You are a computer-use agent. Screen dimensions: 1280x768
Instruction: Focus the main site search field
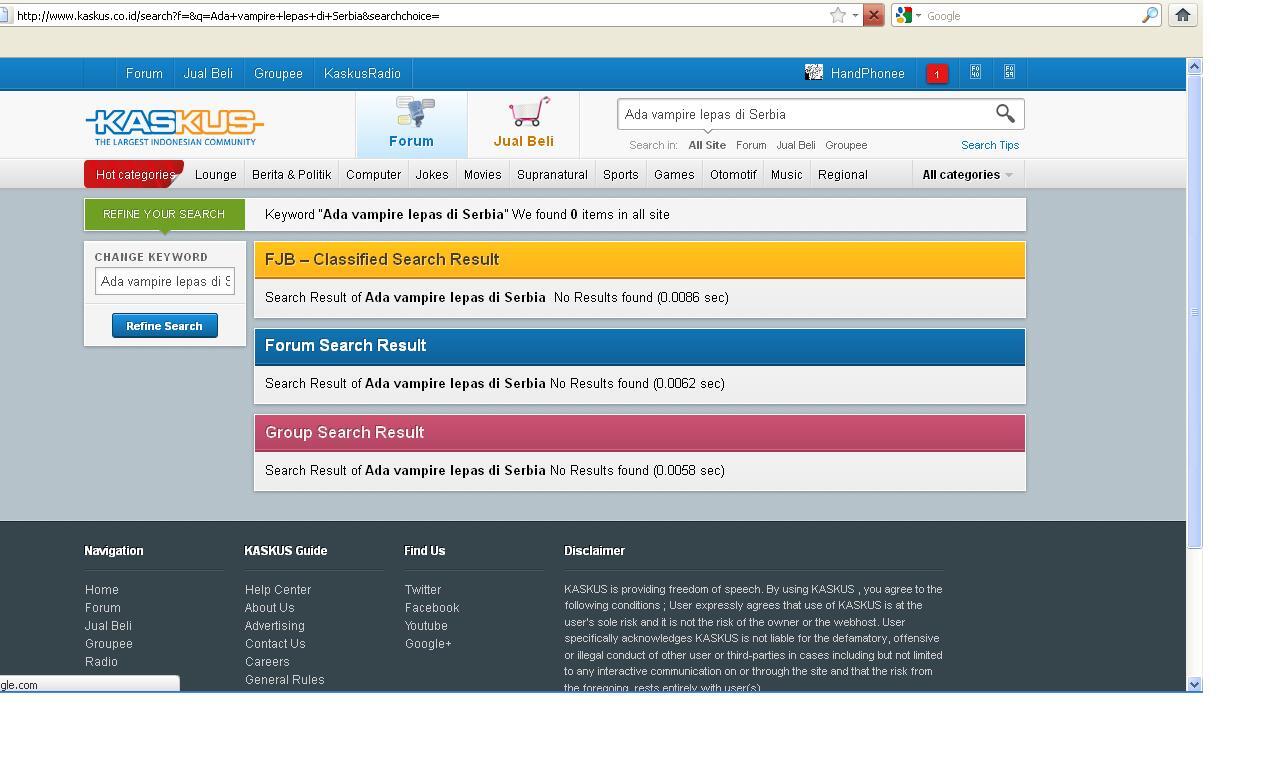(805, 114)
